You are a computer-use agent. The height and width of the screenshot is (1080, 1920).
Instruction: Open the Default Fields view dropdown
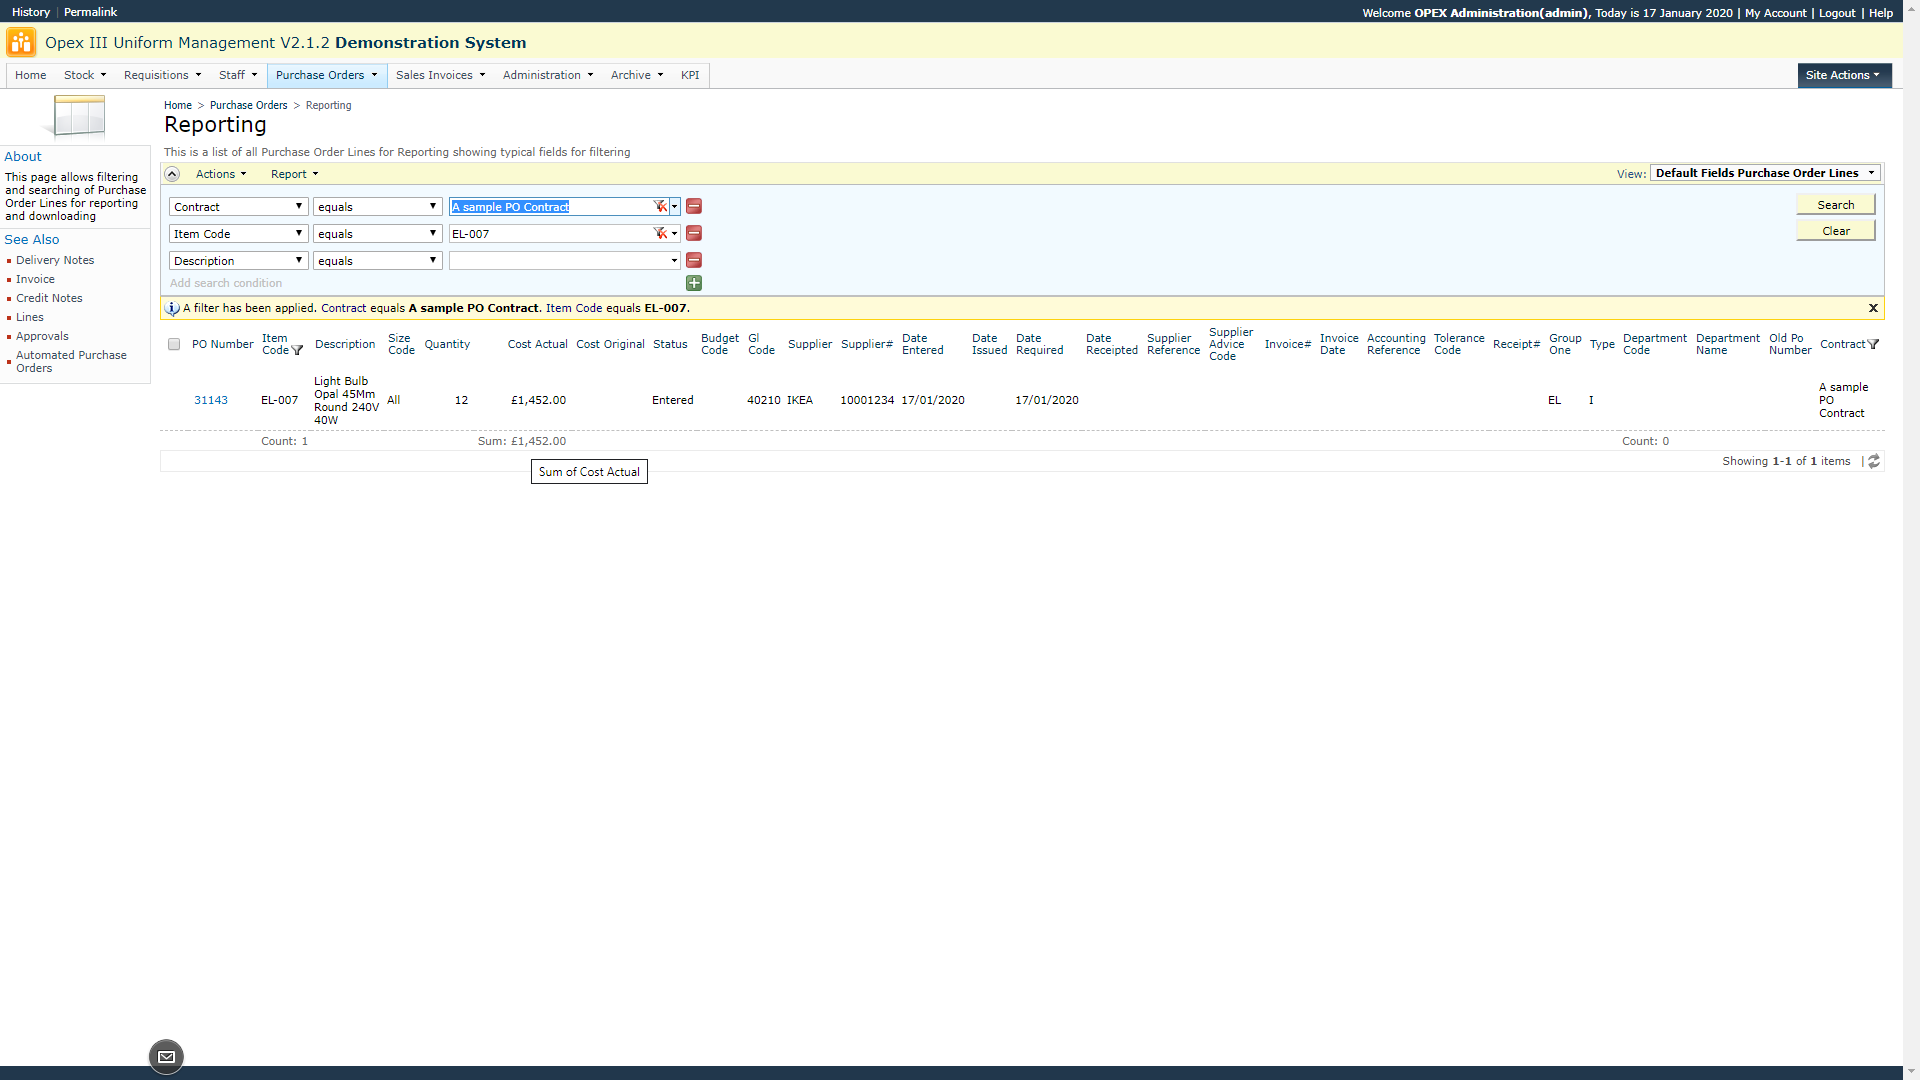pos(1764,173)
